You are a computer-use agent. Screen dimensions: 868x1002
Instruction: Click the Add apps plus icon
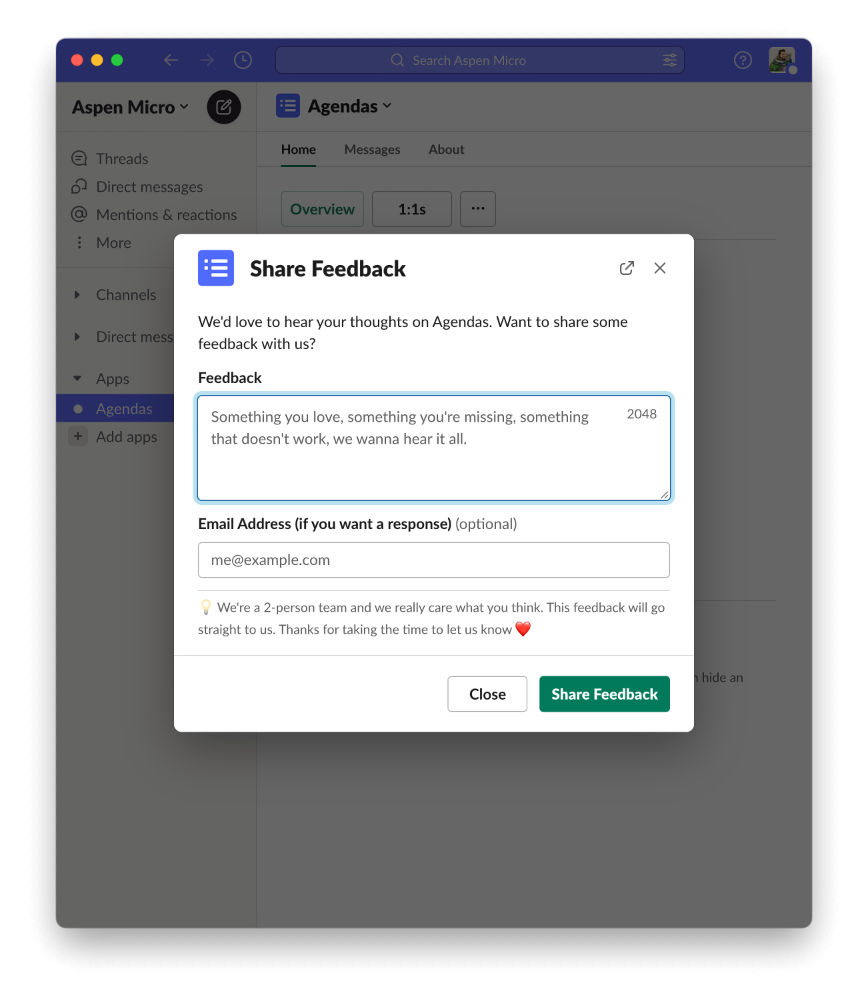pyautogui.click(x=78, y=437)
